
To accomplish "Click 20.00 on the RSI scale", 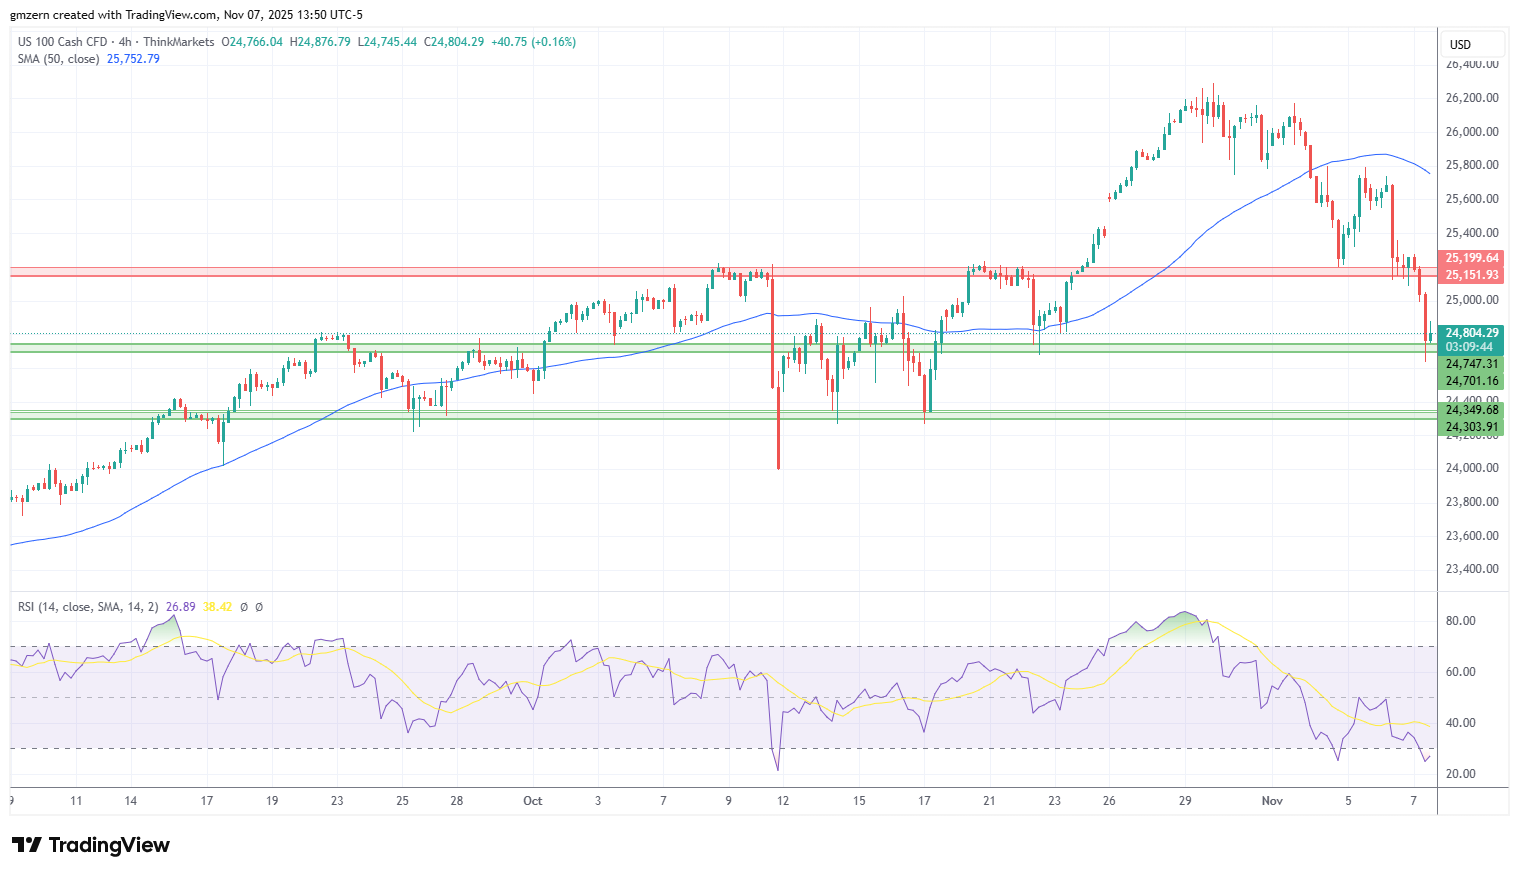I will [1461, 774].
